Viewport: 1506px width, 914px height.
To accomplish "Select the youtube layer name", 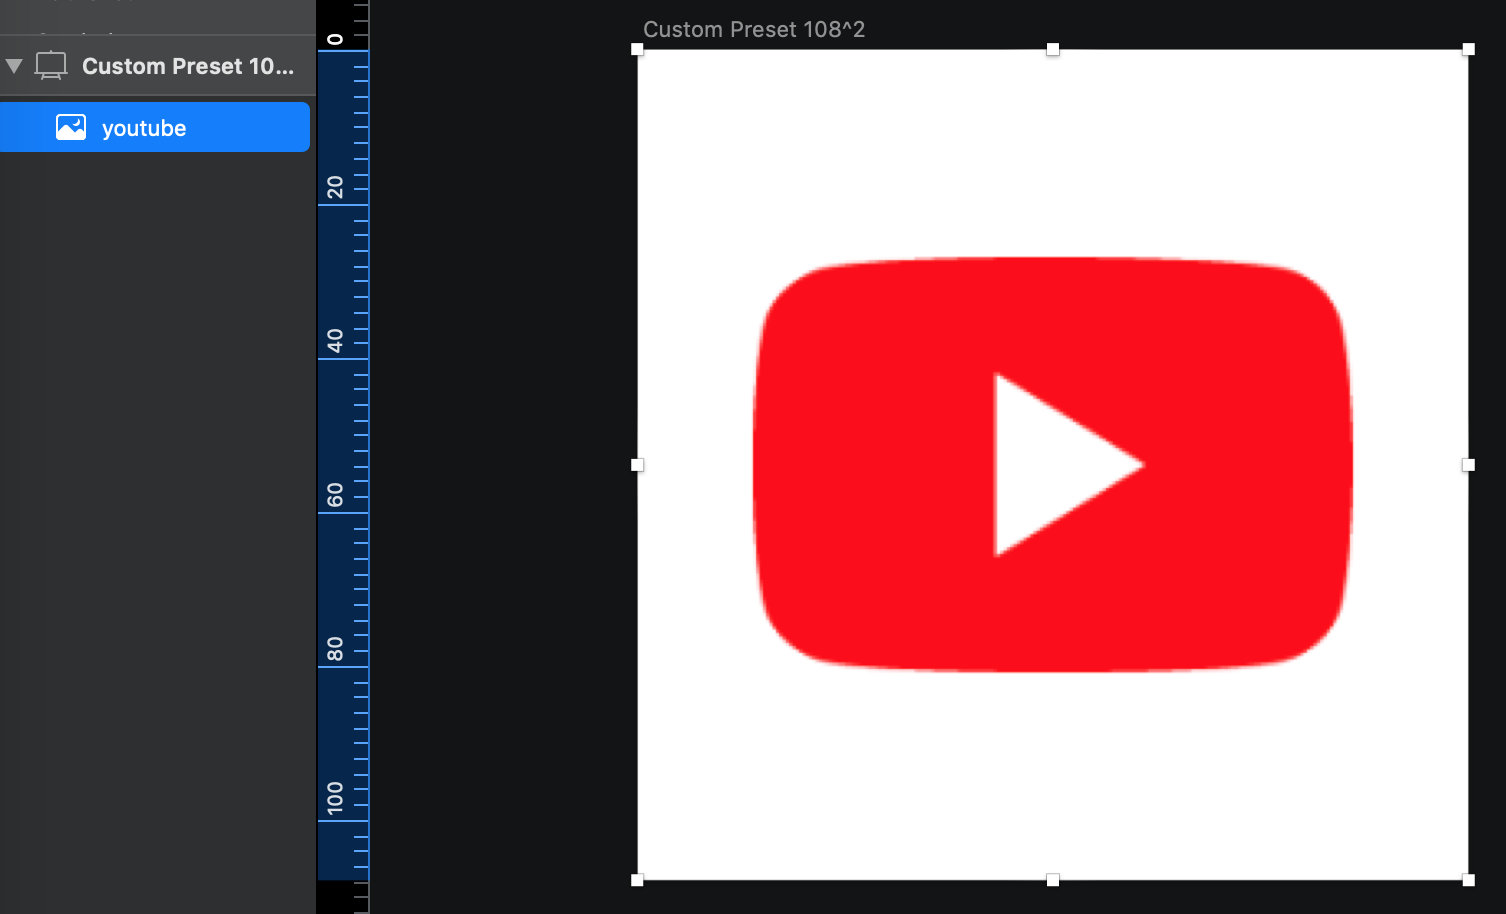I will pyautogui.click(x=144, y=128).
